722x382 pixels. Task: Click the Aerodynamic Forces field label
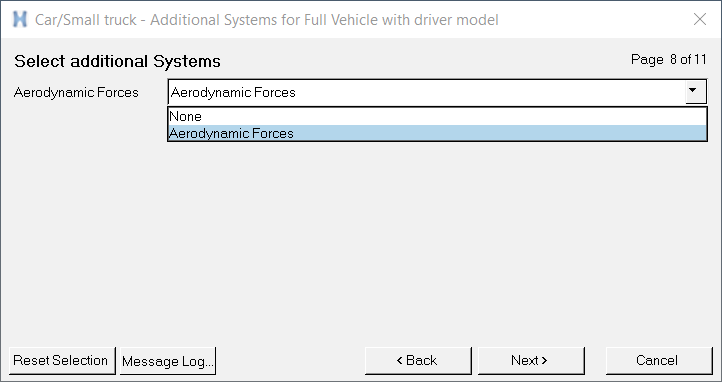click(76, 93)
